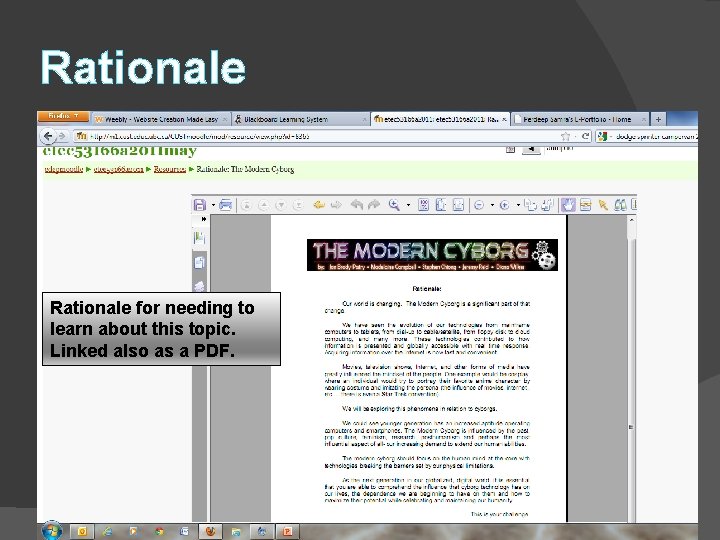Switch to Weebly Website Creation tab
Image resolution: width=720 pixels, height=540 pixels.
[x=161, y=119]
